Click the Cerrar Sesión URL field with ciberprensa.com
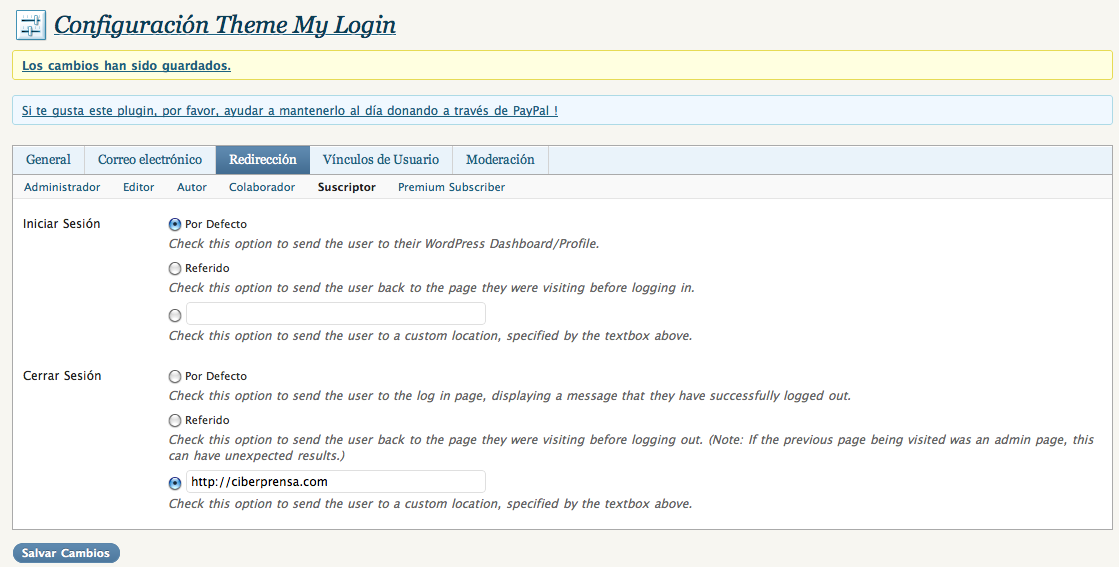This screenshot has height=567, width=1119. coord(336,482)
